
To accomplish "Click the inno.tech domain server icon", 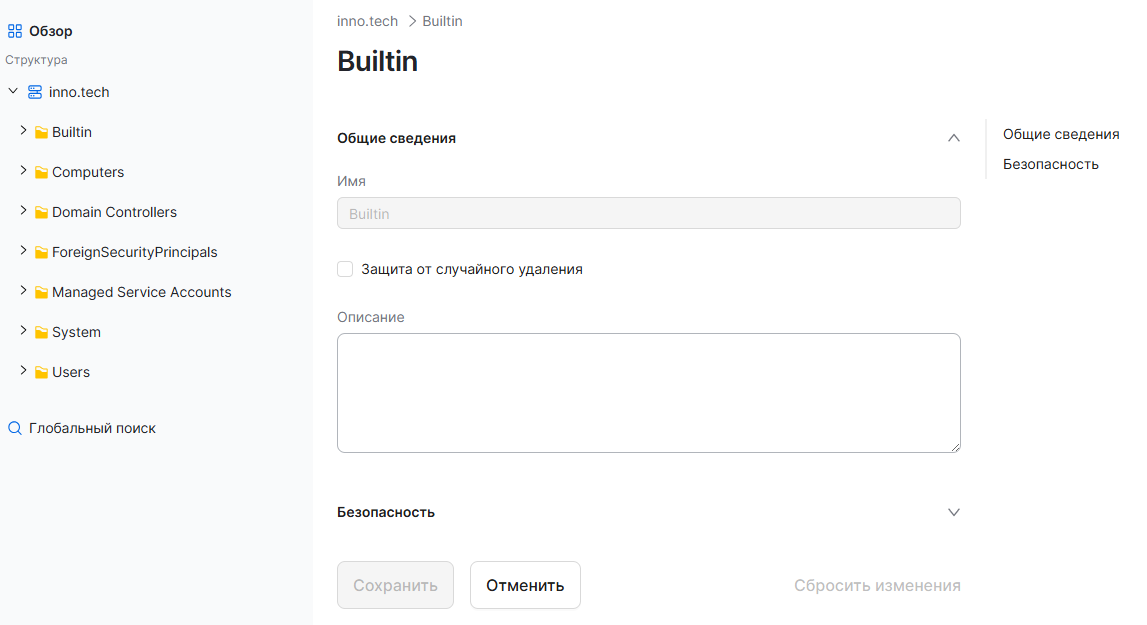I will point(35,92).
